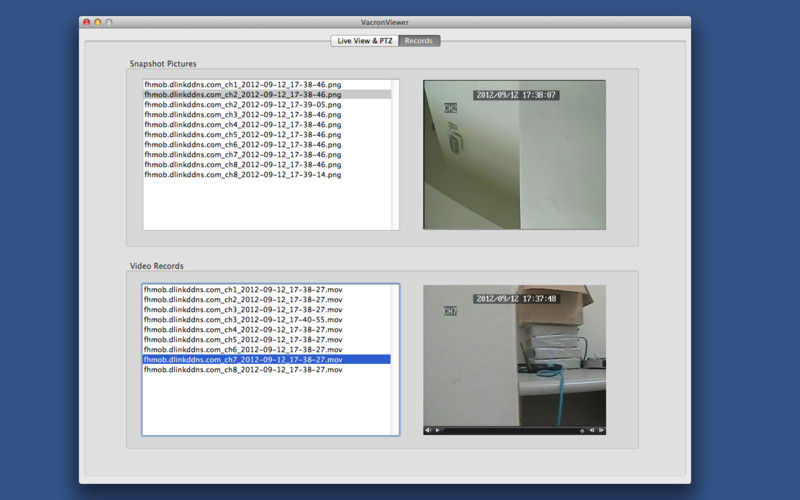This screenshot has width=800, height=500.
Task: Click the volume icon in video player
Action: pos(428,430)
